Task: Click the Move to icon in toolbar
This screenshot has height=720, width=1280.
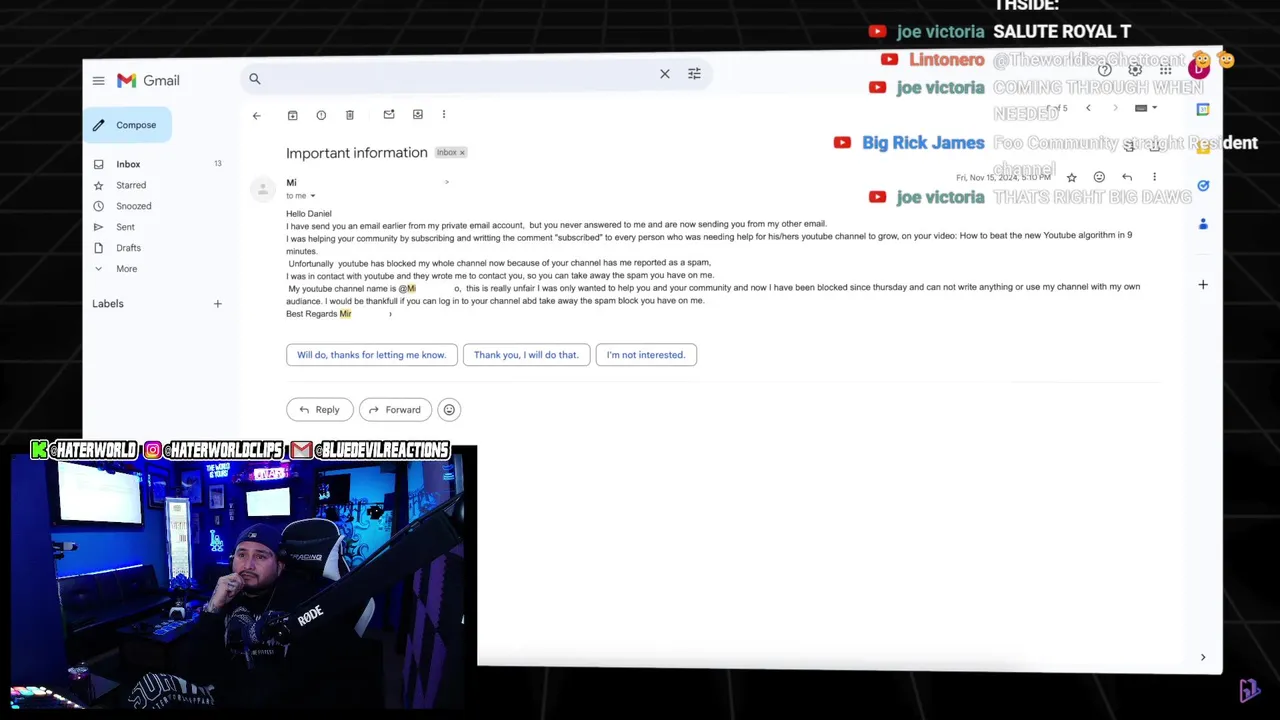Action: (x=418, y=115)
